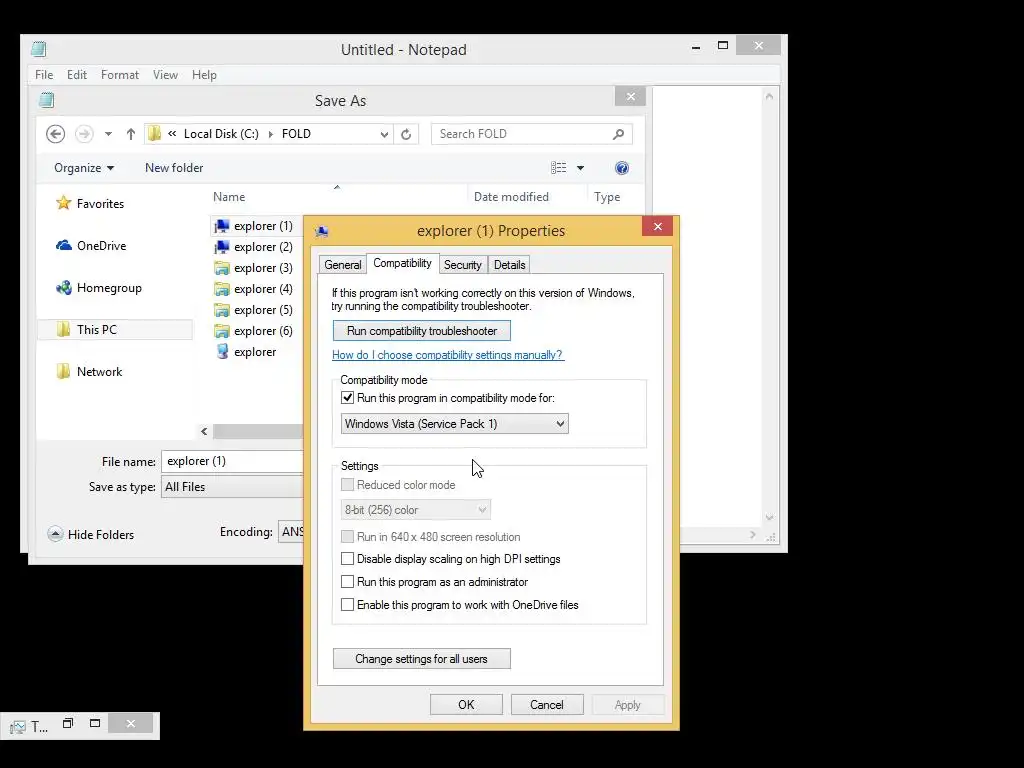Click the taskbar thumbnail app icon

coord(18,727)
